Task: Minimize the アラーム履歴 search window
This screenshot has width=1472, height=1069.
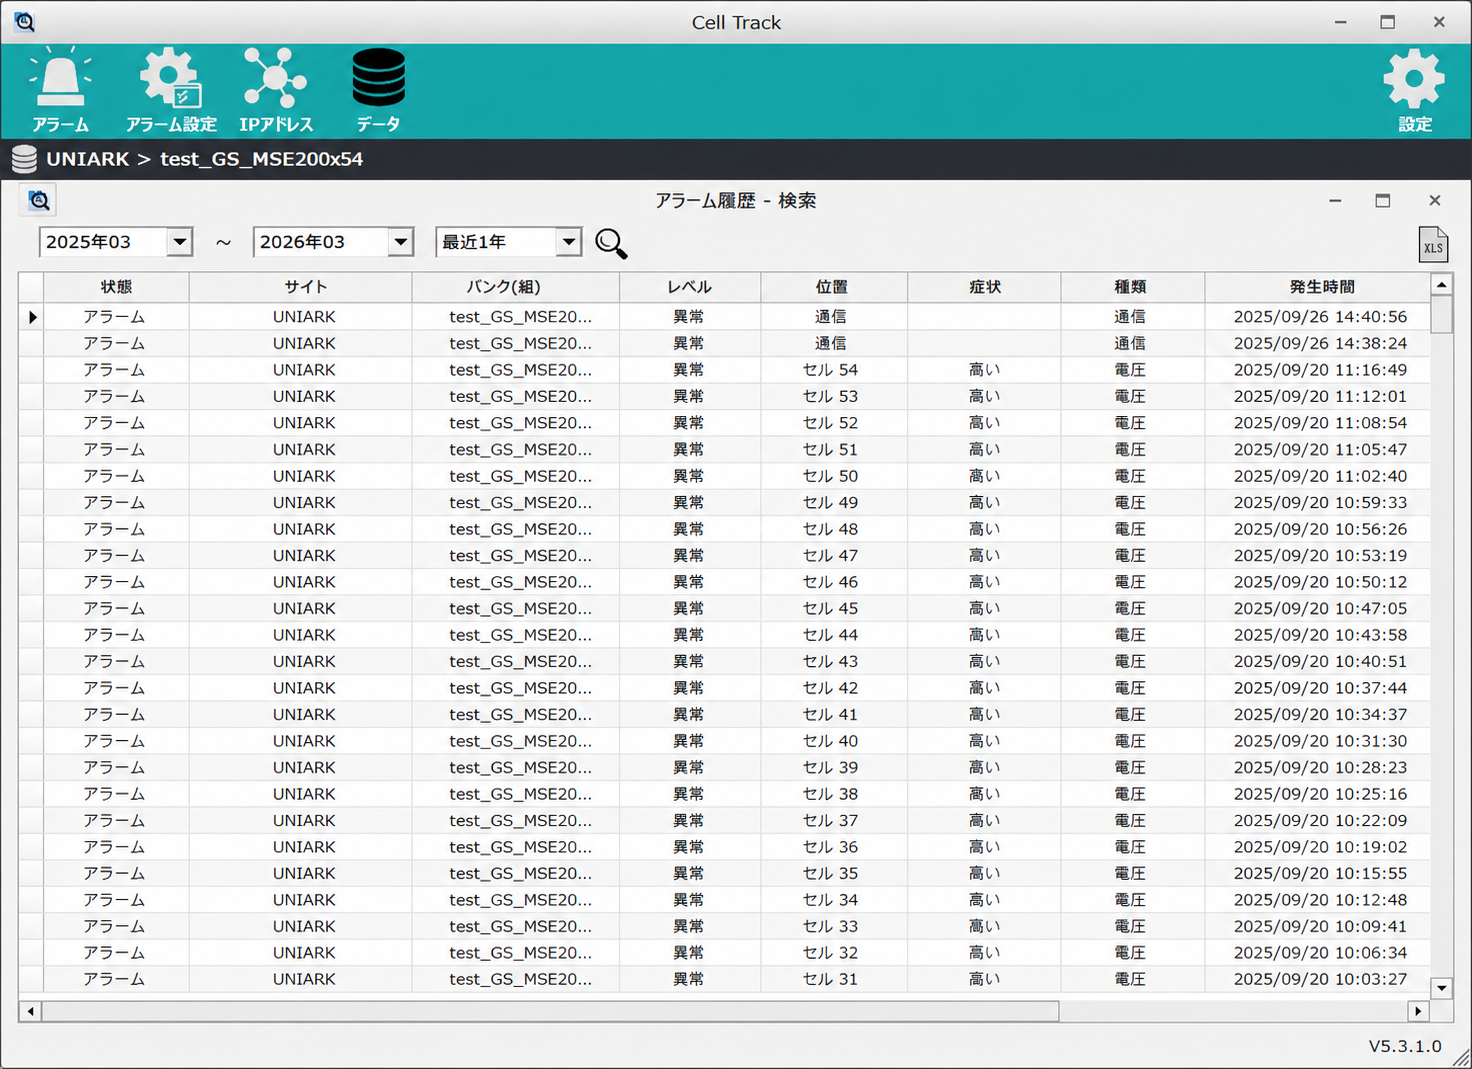Action: click(1335, 201)
